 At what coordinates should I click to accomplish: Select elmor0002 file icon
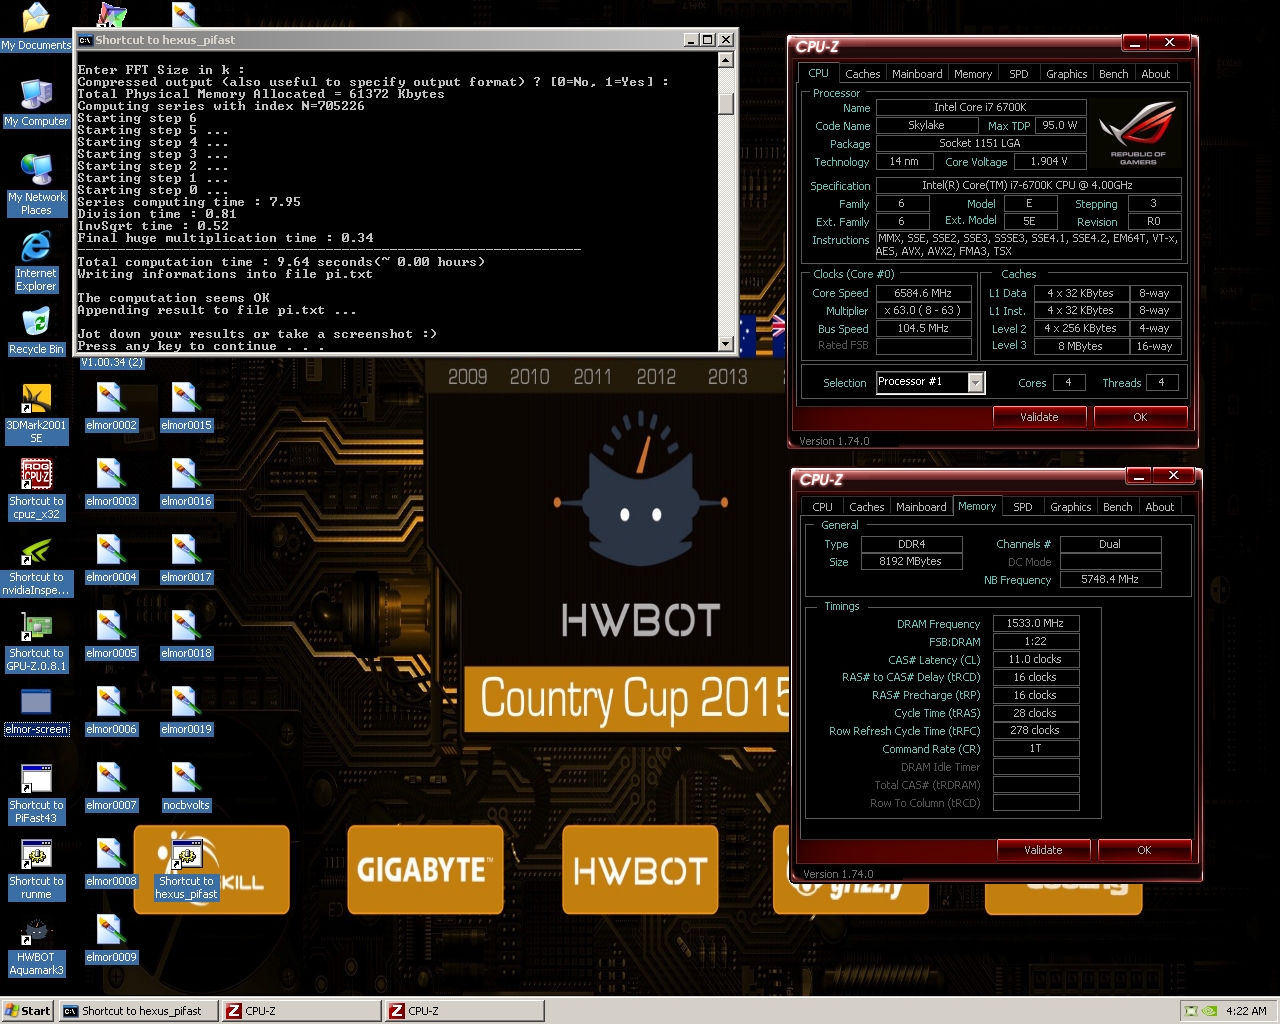click(x=111, y=408)
